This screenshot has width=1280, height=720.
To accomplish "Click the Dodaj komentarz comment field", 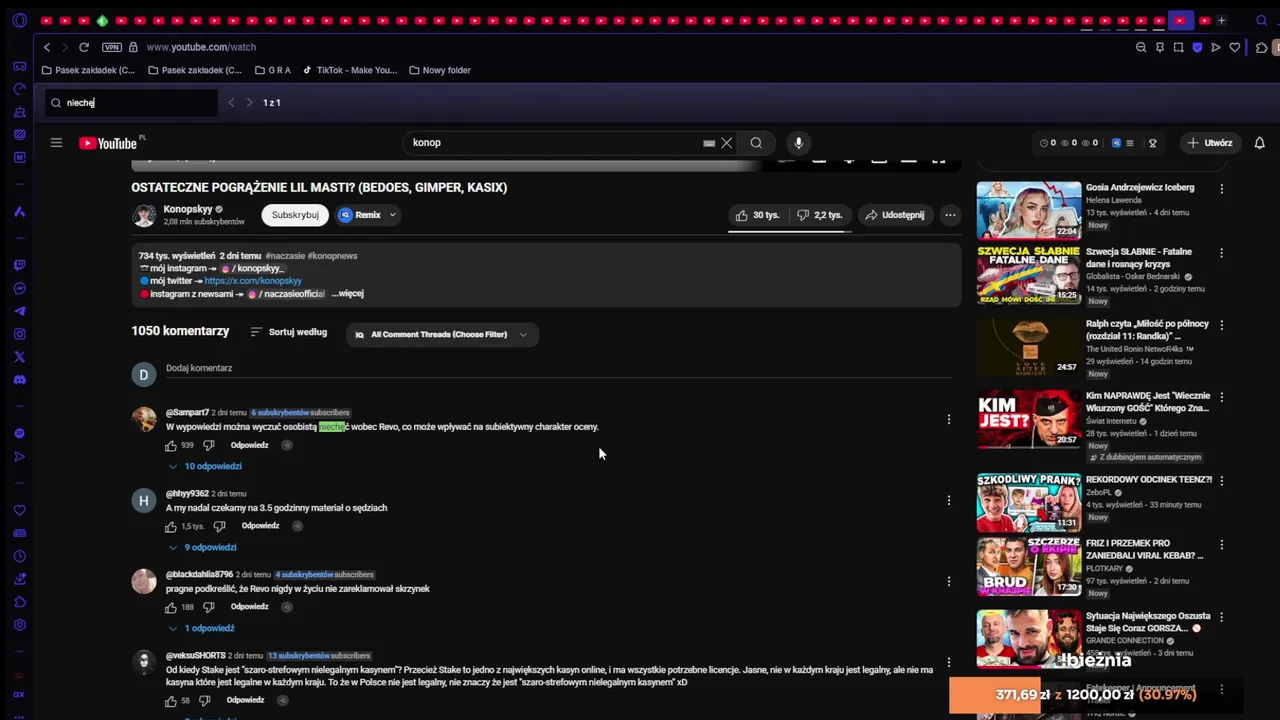I will 558,368.
